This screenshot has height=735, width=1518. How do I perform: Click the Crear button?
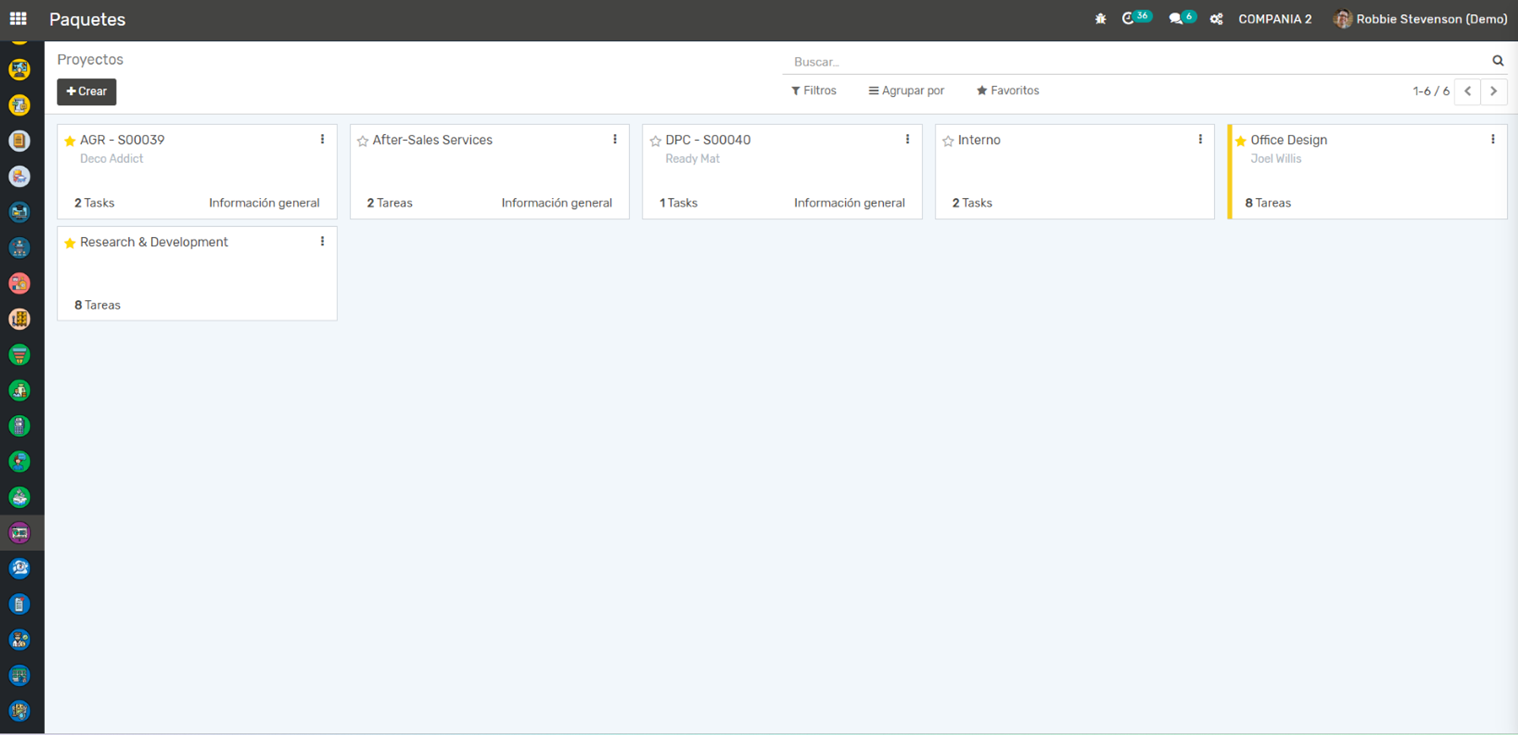pos(87,92)
